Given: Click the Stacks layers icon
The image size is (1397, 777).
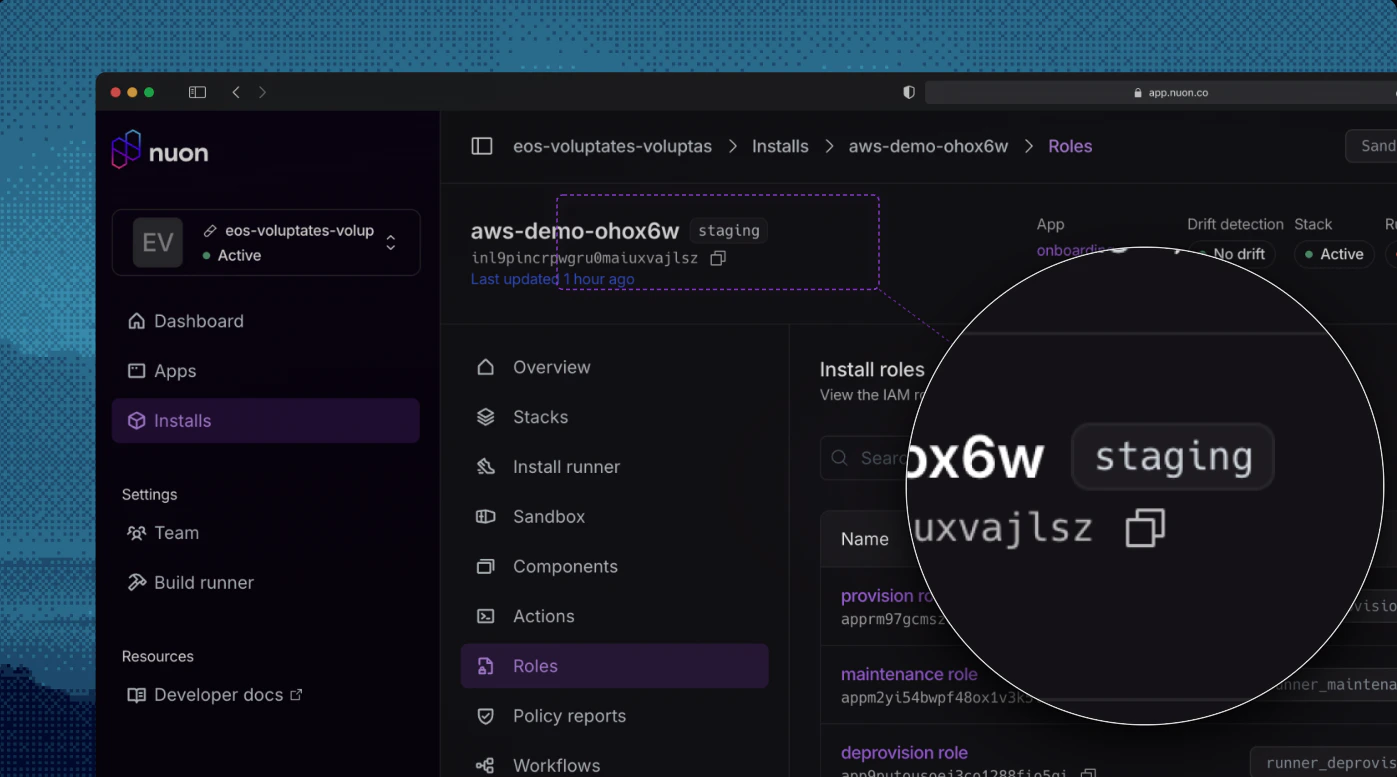Looking at the screenshot, I should click(486, 417).
